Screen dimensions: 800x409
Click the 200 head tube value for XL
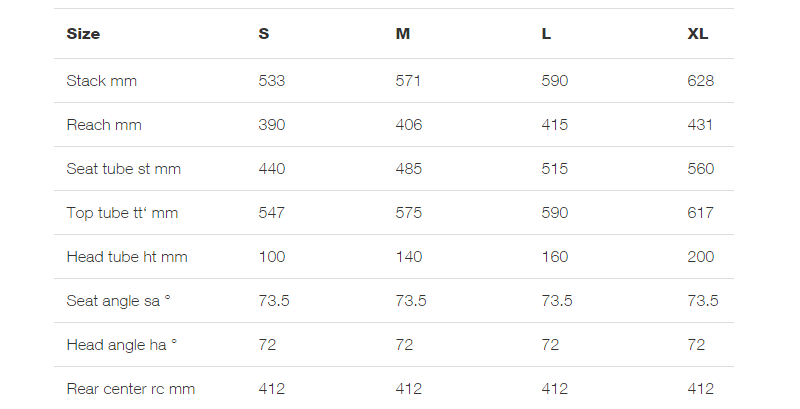tap(701, 257)
